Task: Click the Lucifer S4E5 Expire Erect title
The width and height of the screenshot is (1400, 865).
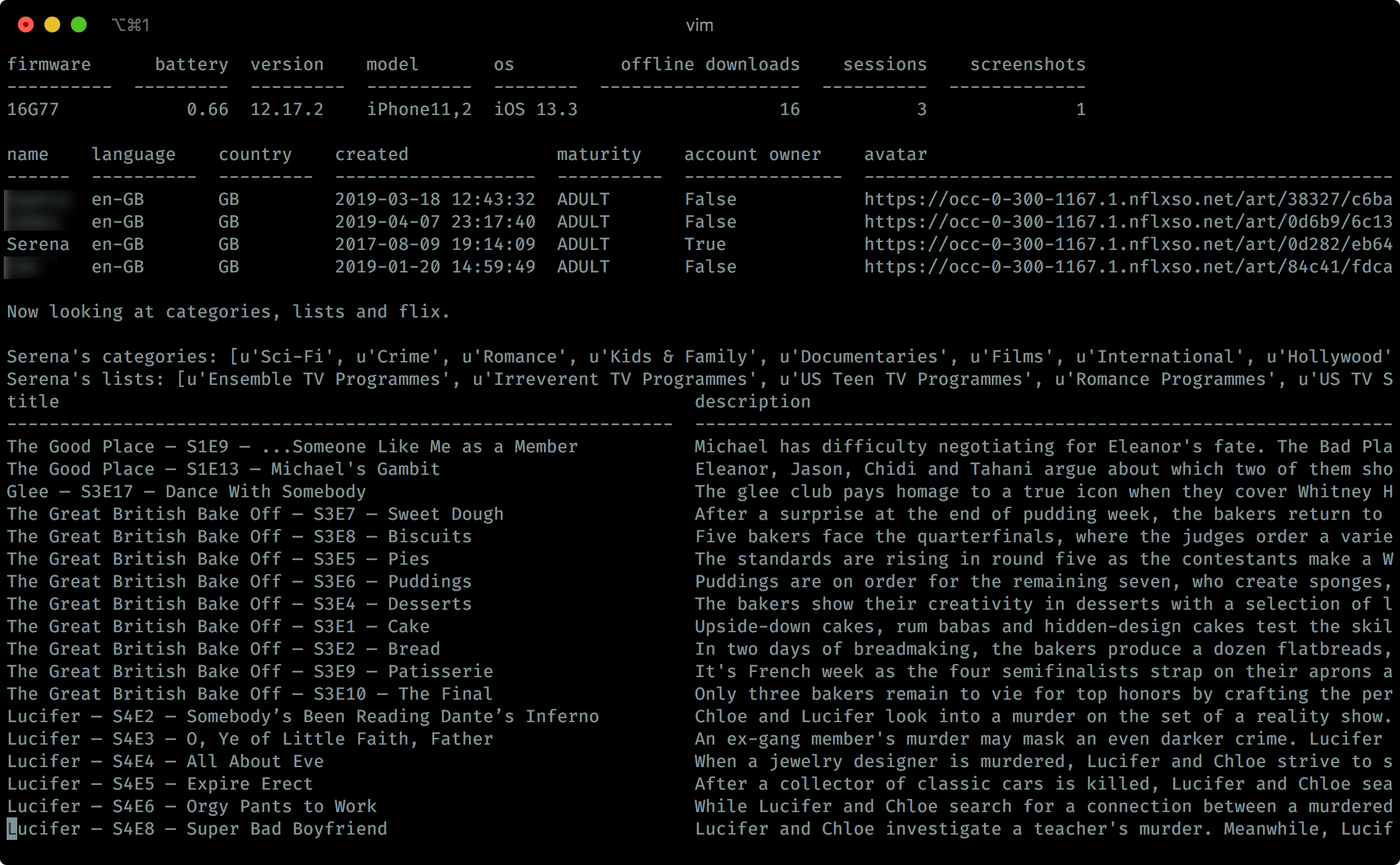Action: [159, 784]
